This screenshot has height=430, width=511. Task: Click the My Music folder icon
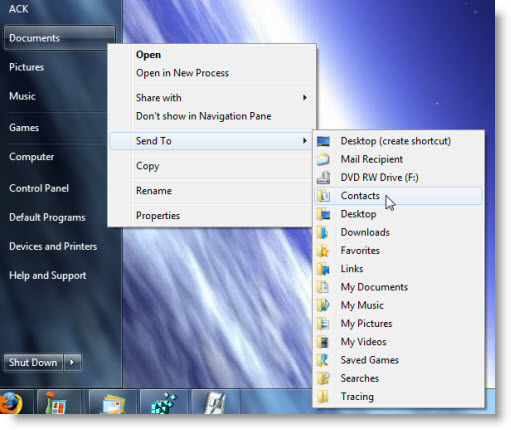tap(323, 305)
